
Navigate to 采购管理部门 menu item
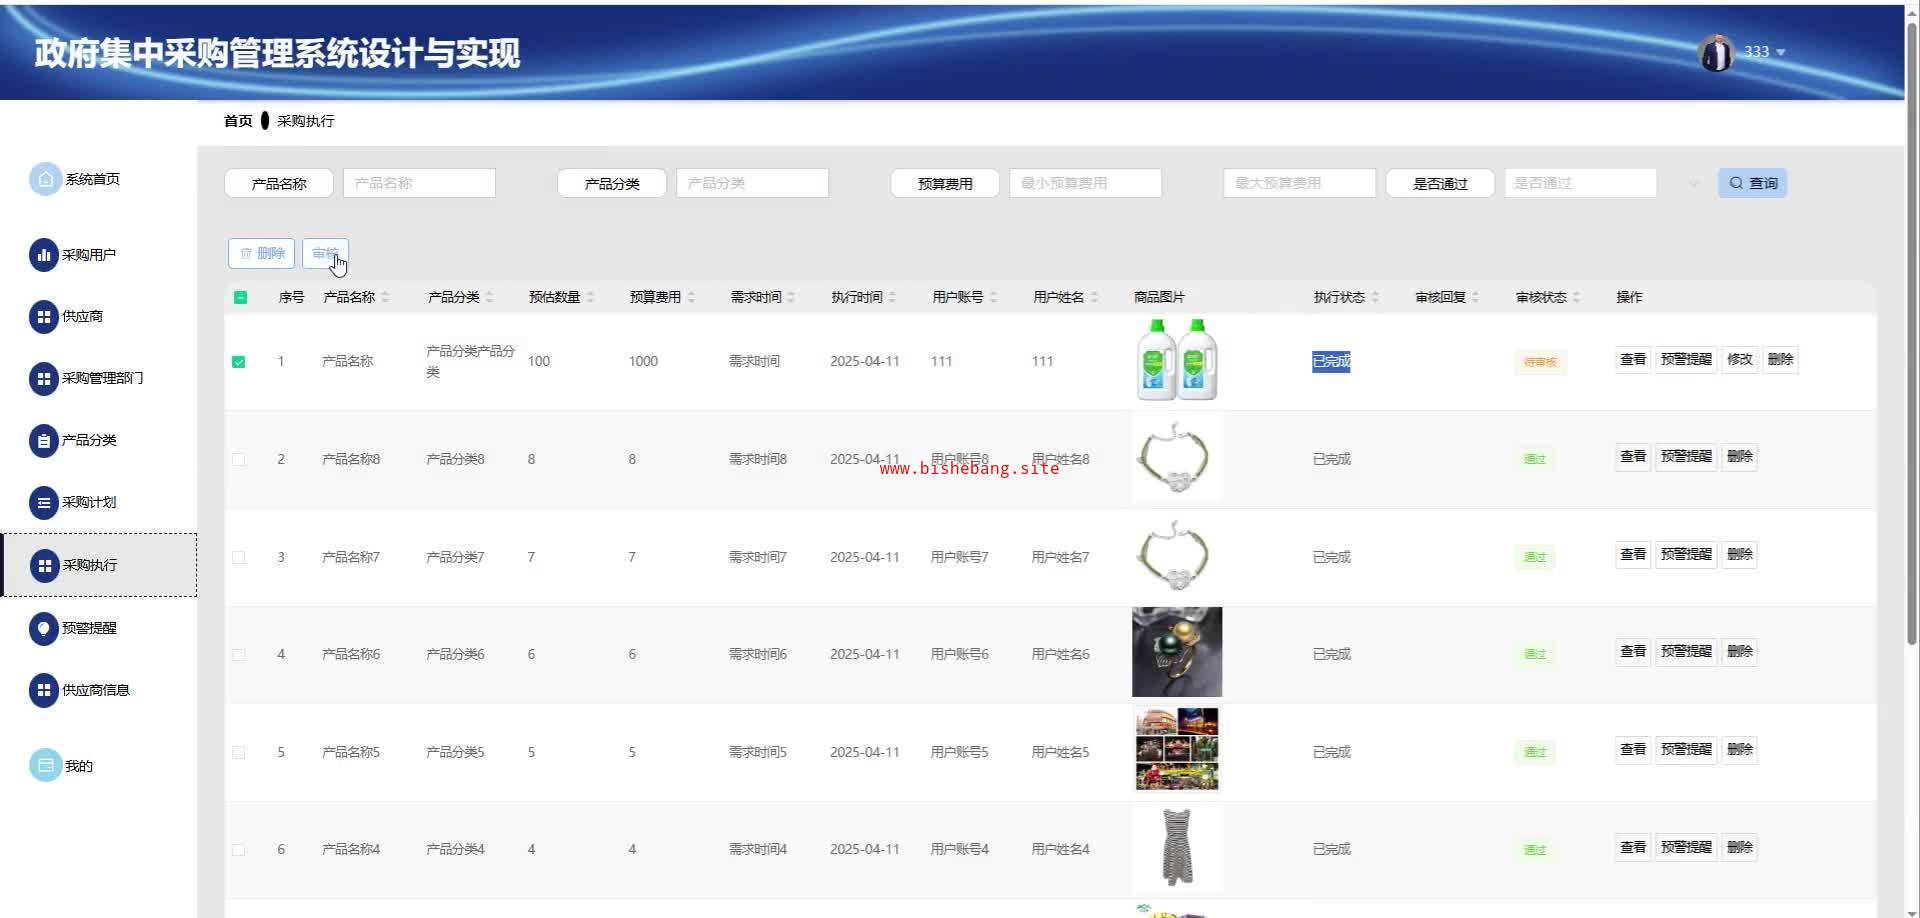pos(102,378)
